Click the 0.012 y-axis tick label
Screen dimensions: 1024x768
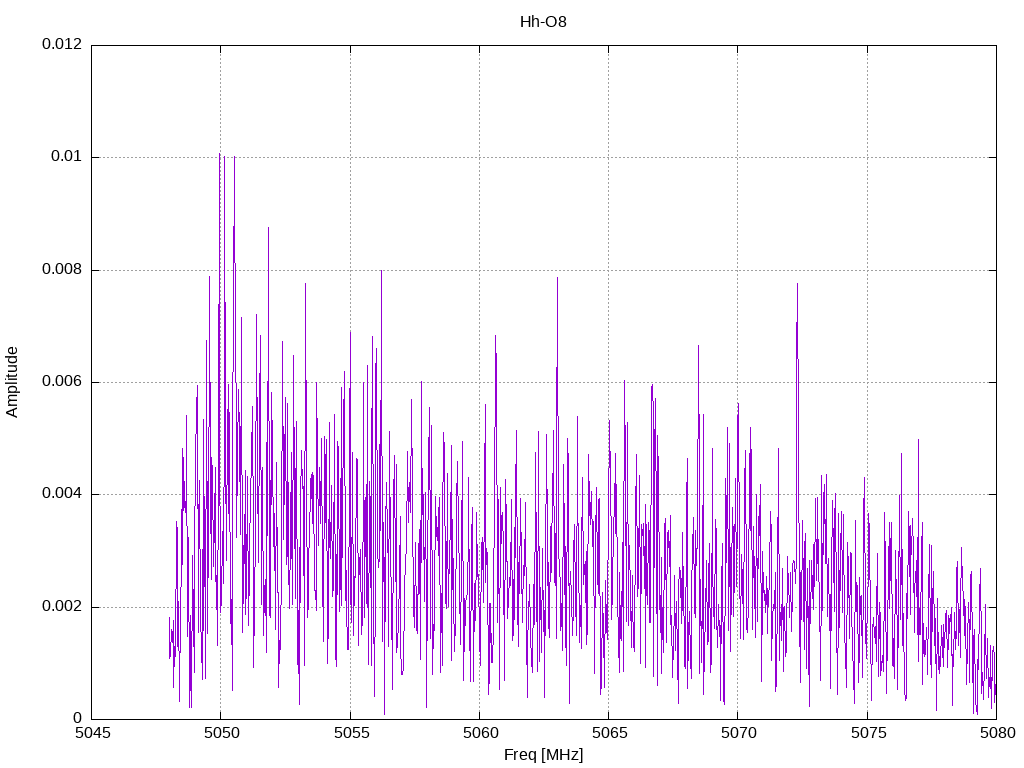pos(62,44)
